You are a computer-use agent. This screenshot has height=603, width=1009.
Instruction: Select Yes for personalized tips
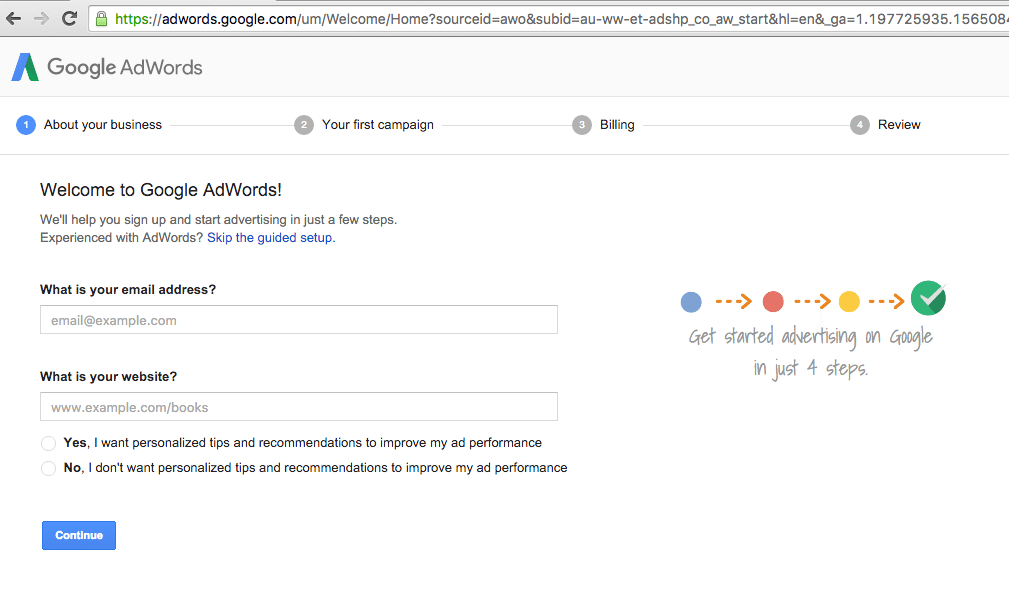49,443
